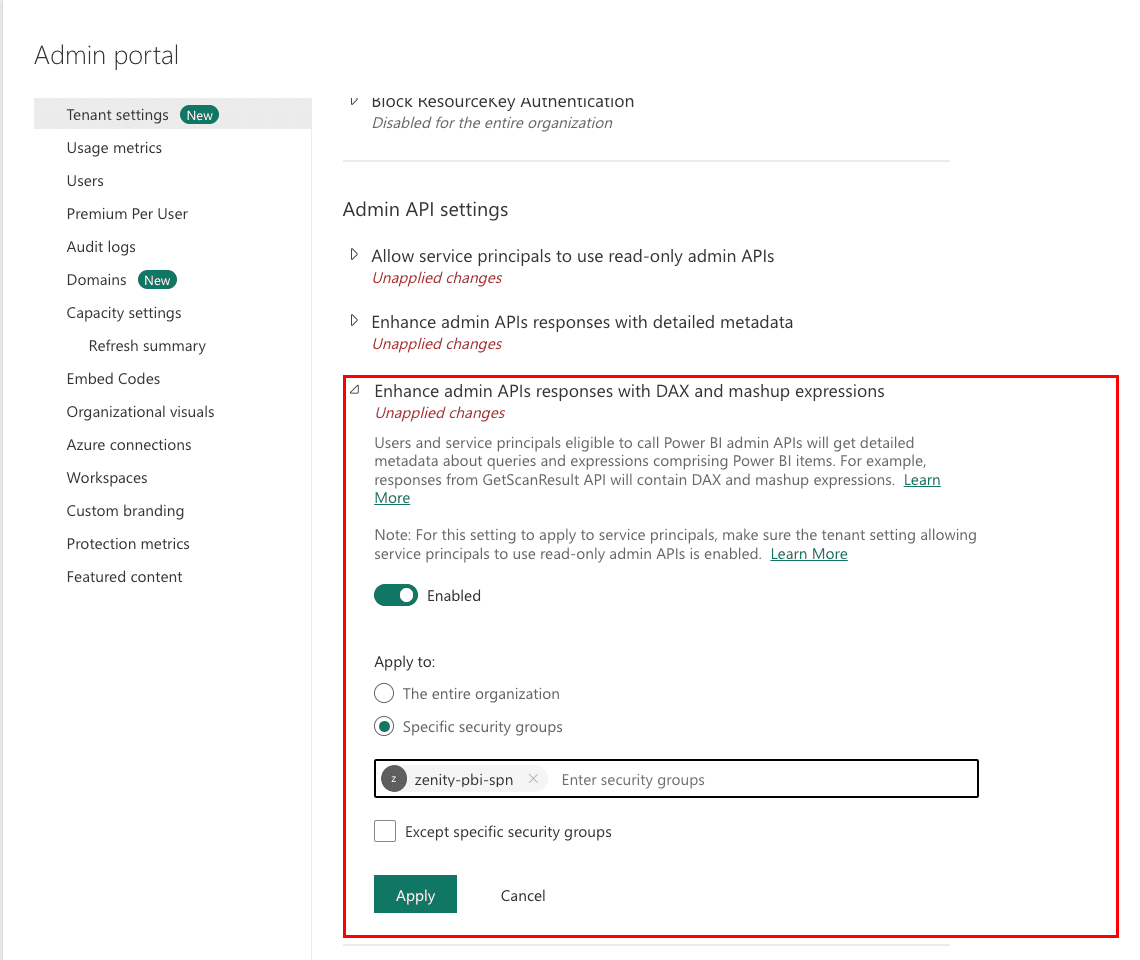Expand Block ResourceKey Authentication setting

point(354,101)
